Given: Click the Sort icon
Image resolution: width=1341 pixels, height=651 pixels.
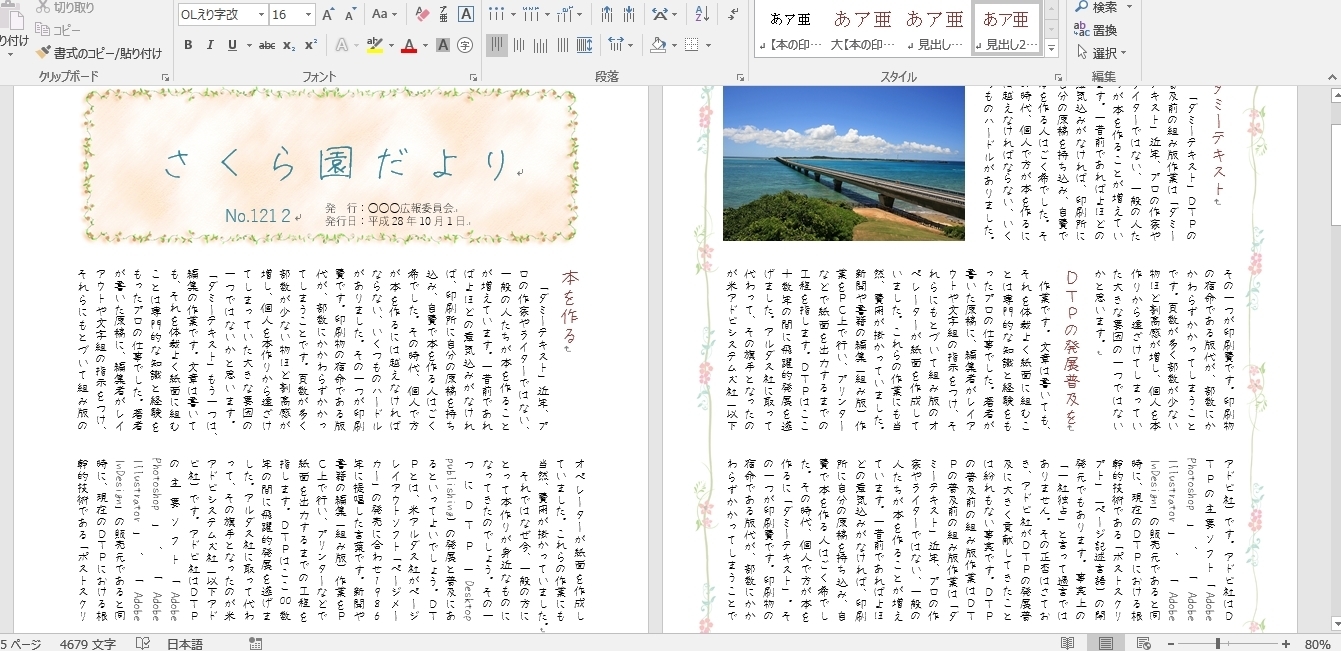Looking at the screenshot, I should coord(702,15).
